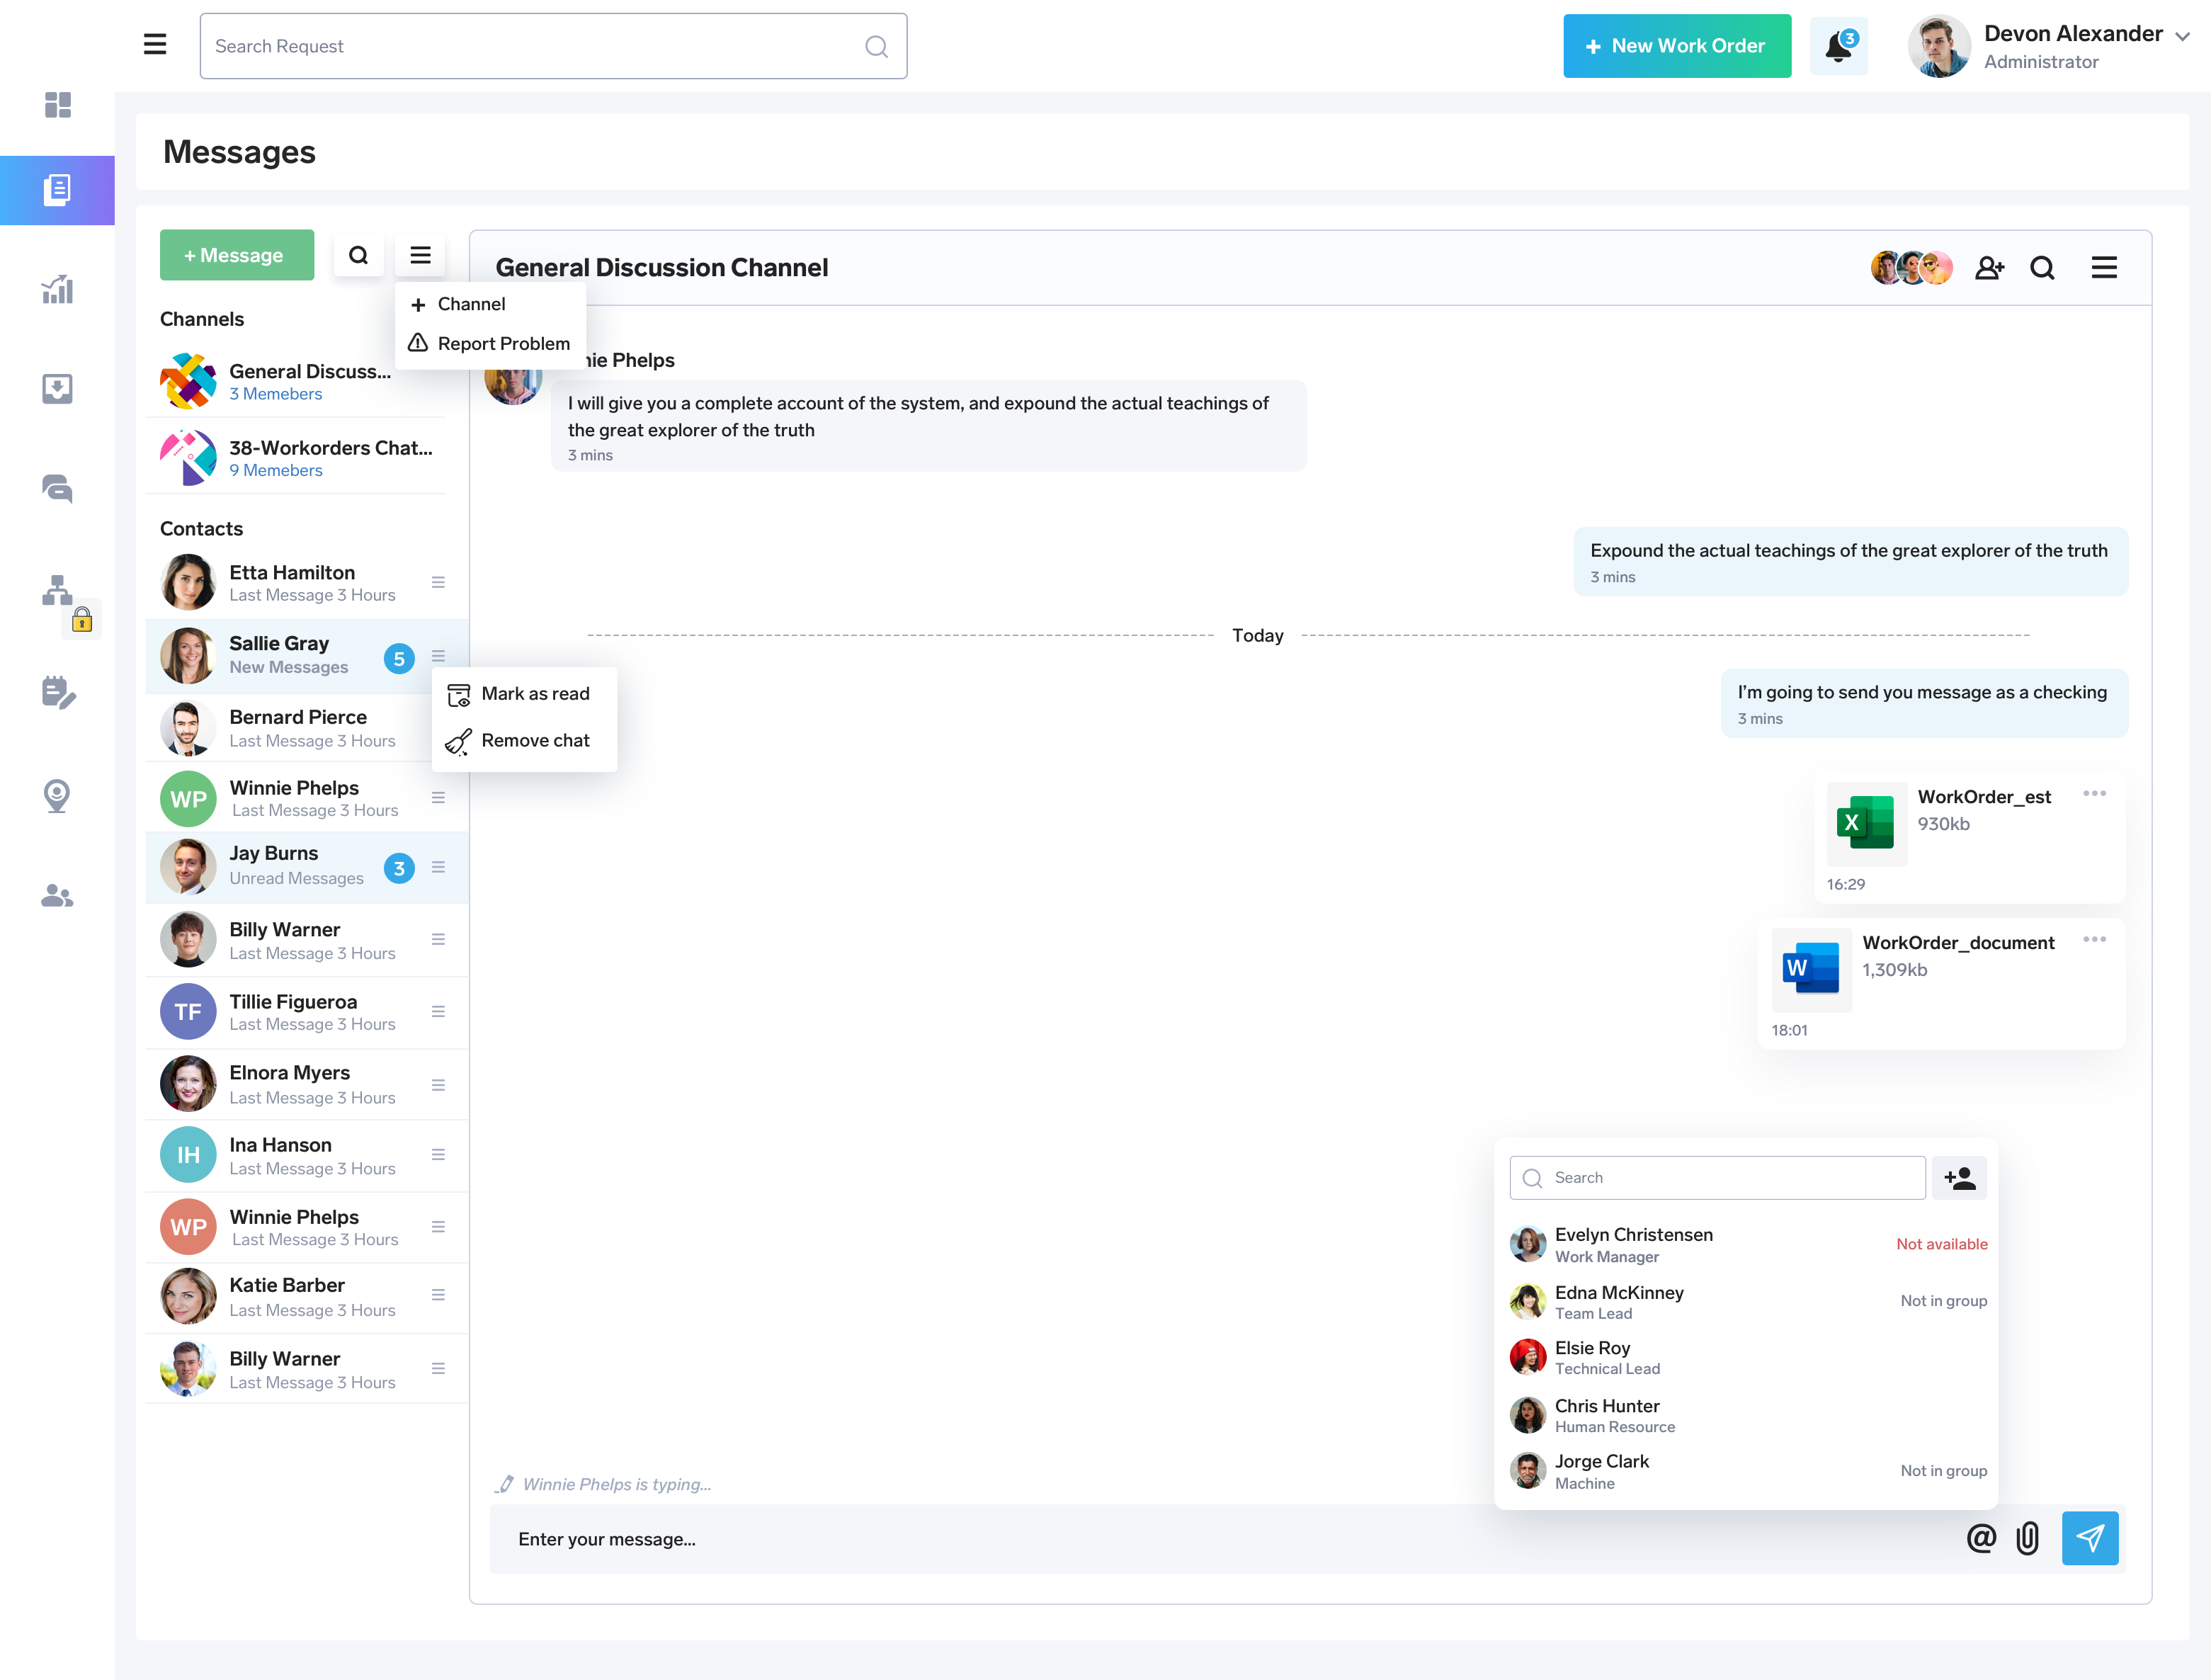Click the New Work Order button
Screen dimensions: 2211x1680
pyautogui.click(x=1676, y=46)
